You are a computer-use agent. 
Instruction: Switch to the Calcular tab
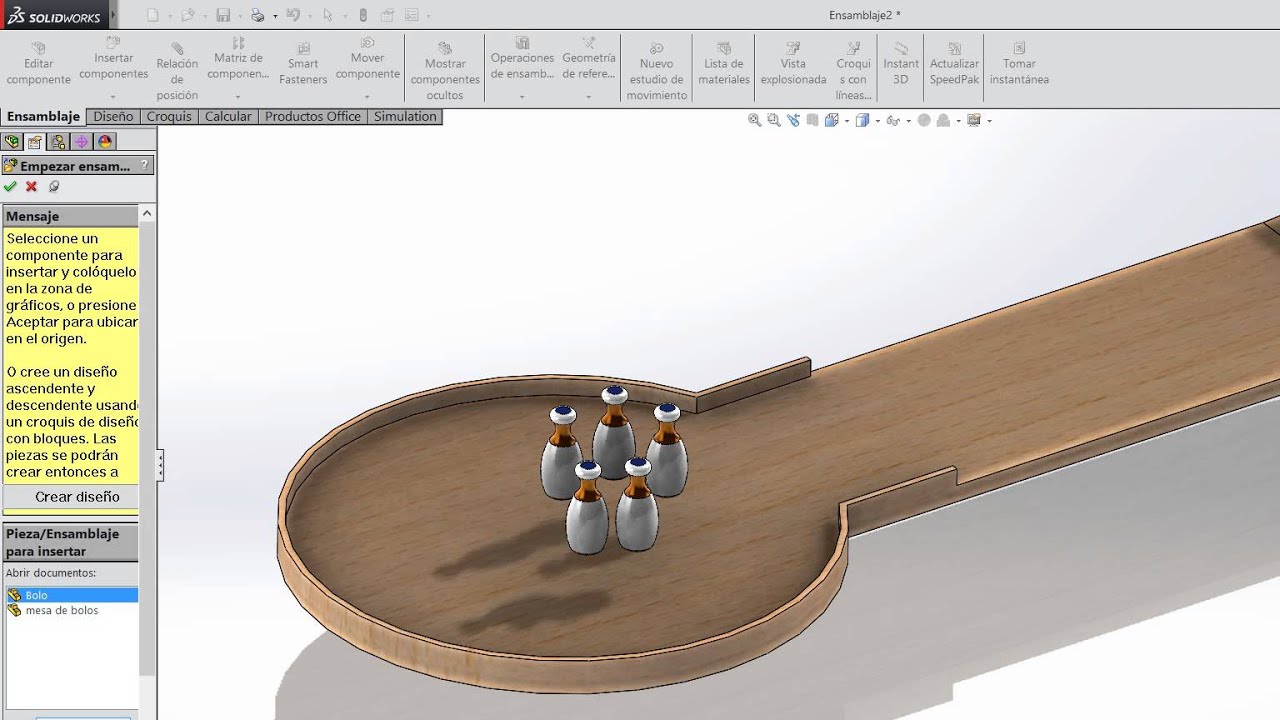click(x=228, y=117)
